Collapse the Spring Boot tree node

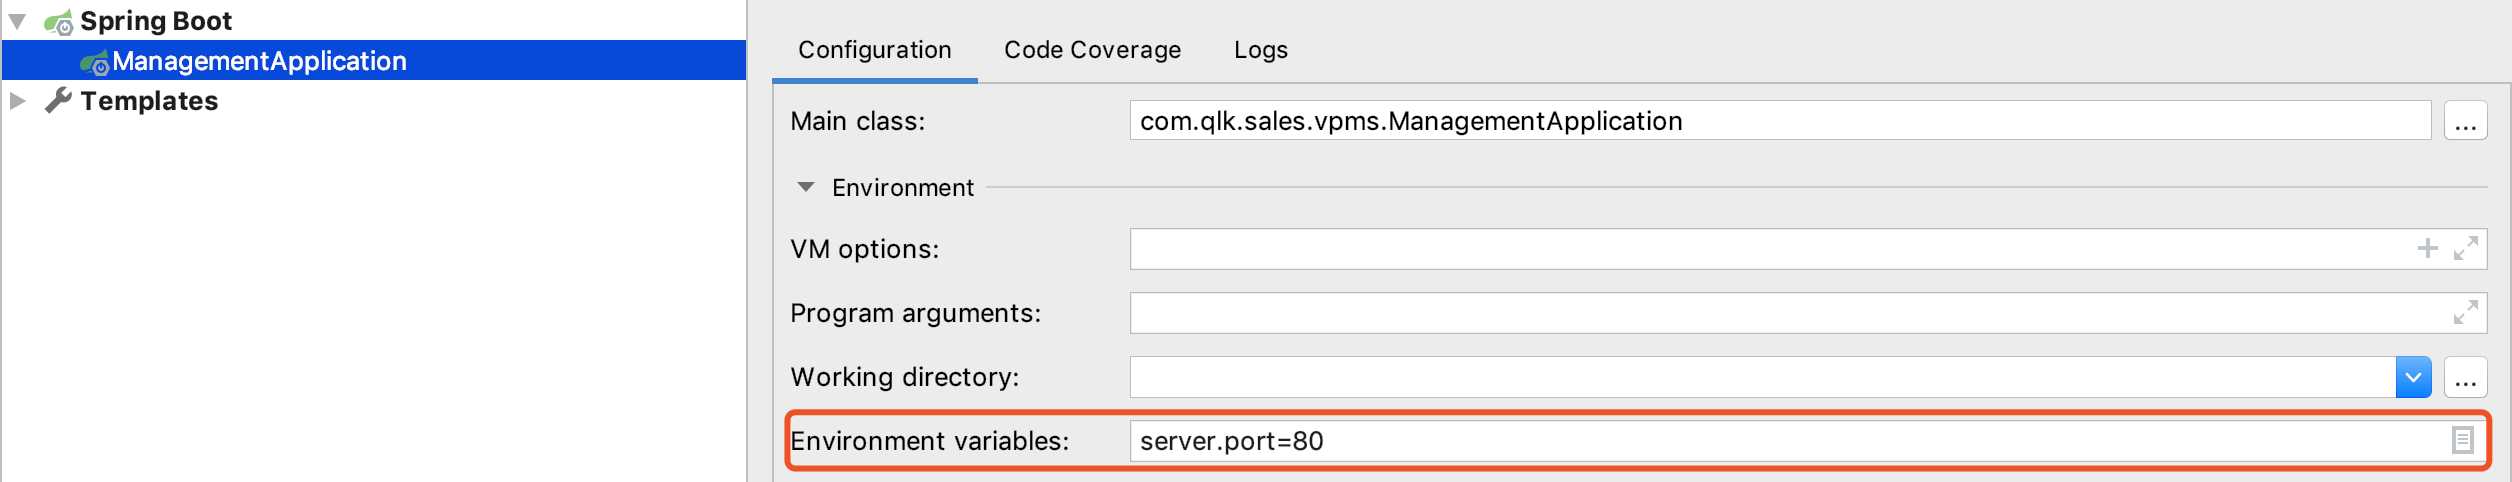pos(17,21)
